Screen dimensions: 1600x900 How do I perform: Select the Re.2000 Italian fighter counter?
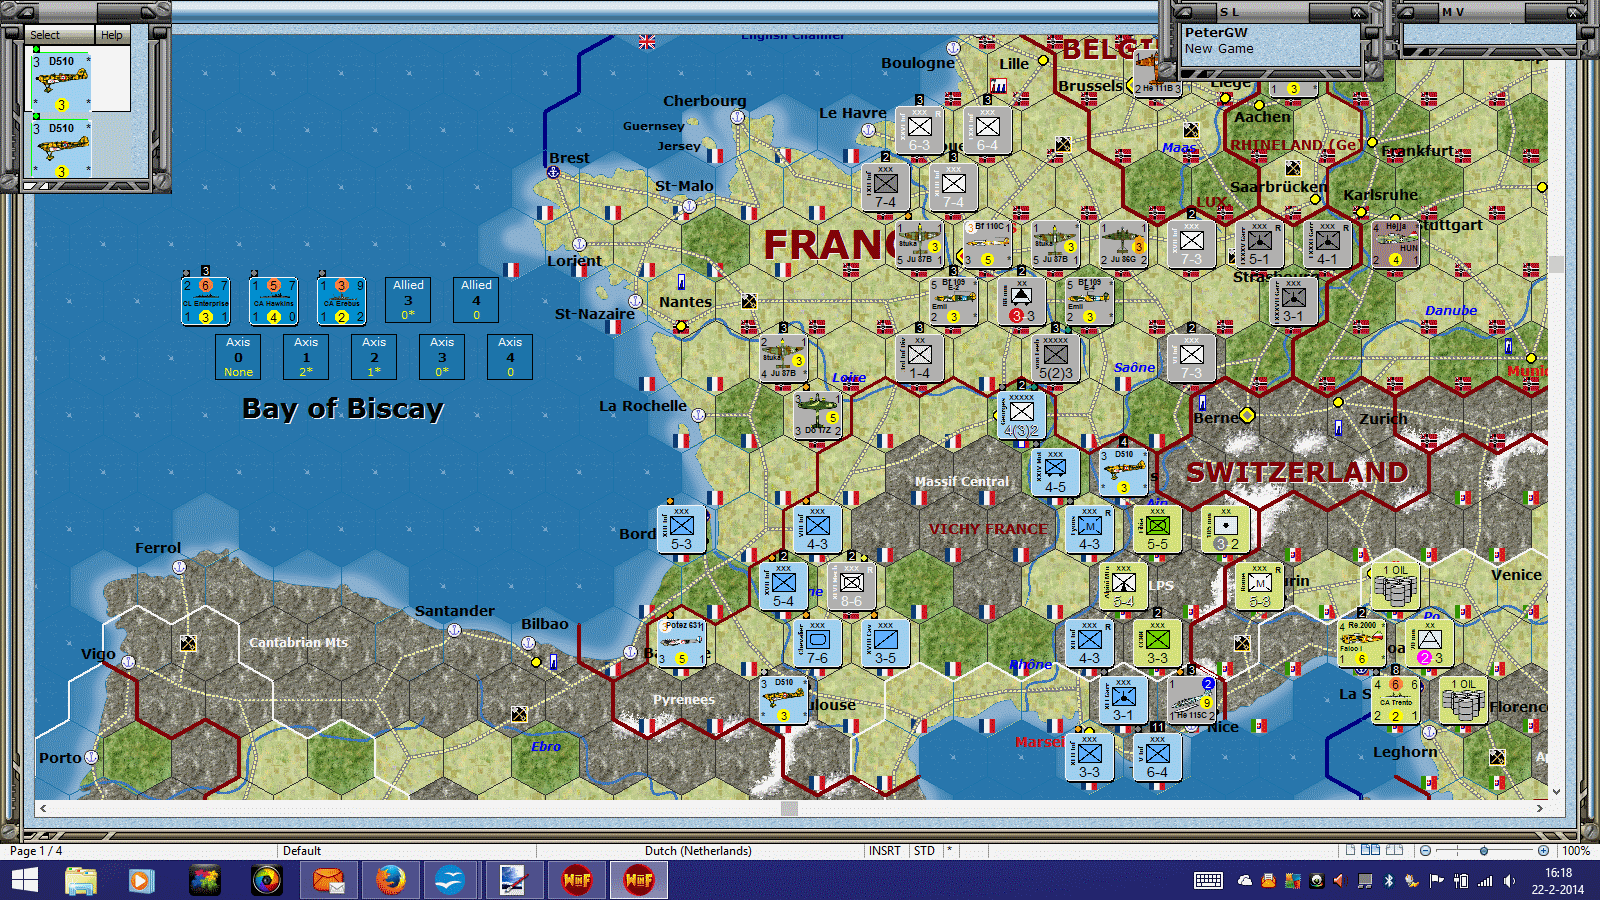(x=1361, y=643)
